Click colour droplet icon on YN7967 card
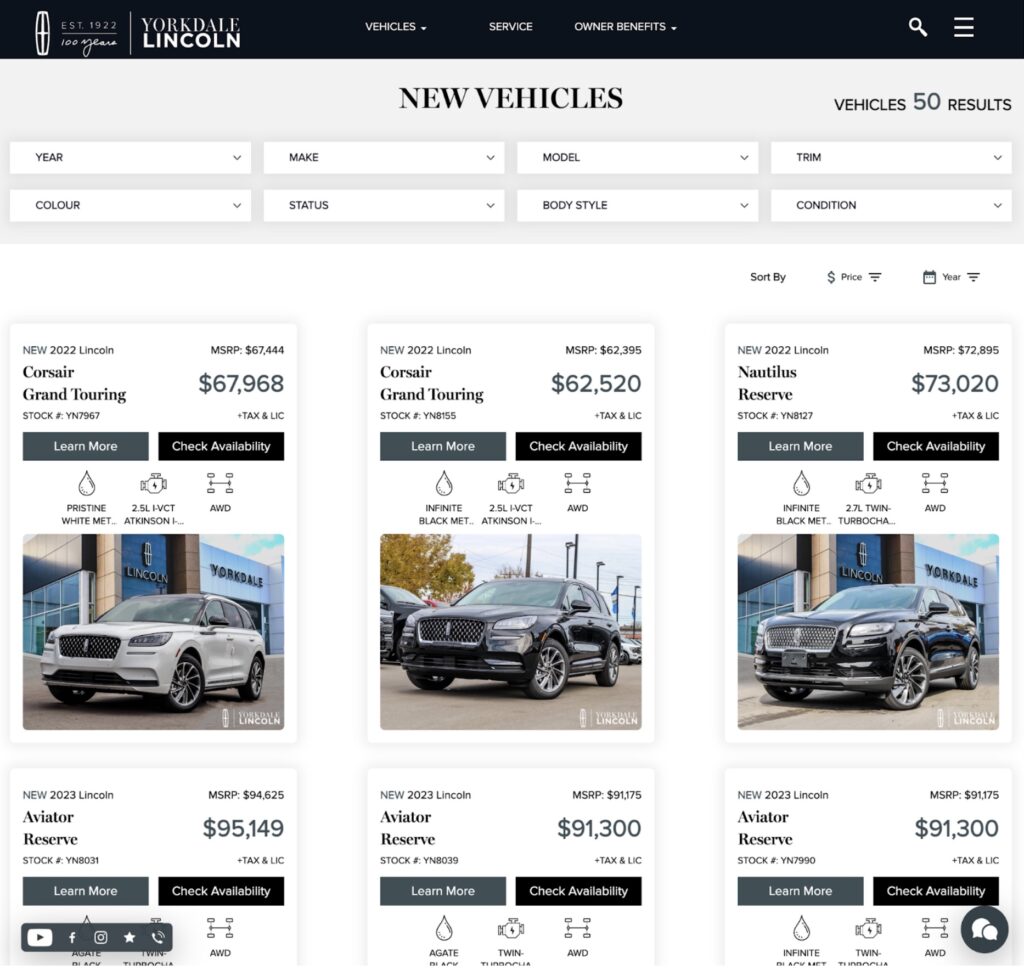 [x=86, y=483]
